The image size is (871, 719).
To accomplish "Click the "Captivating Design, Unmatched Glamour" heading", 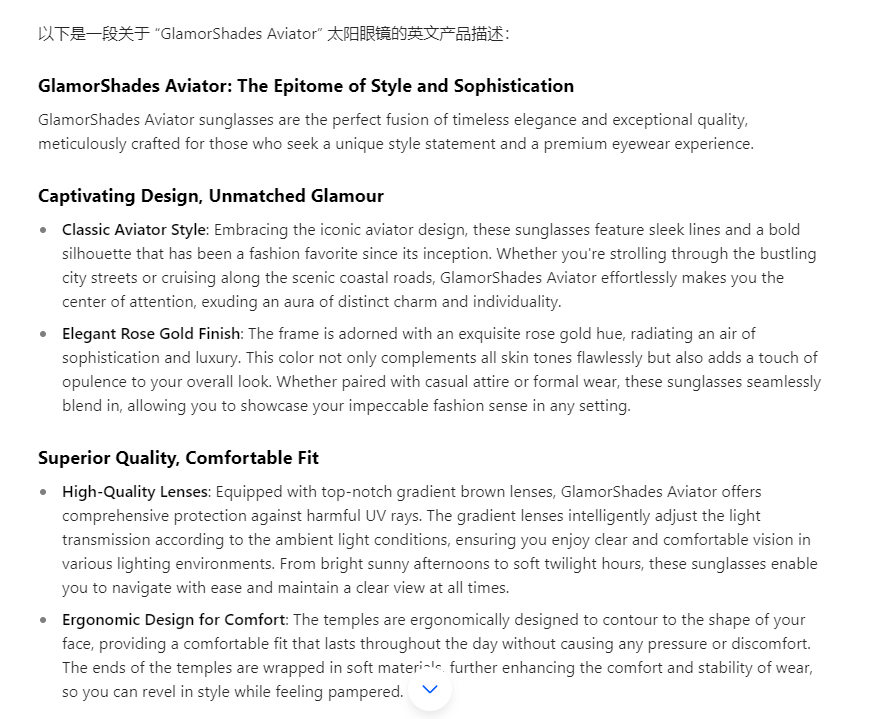I will point(211,196).
